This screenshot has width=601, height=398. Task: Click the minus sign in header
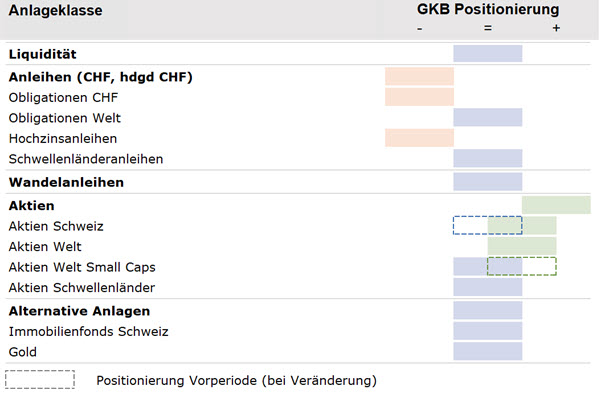[420, 29]
